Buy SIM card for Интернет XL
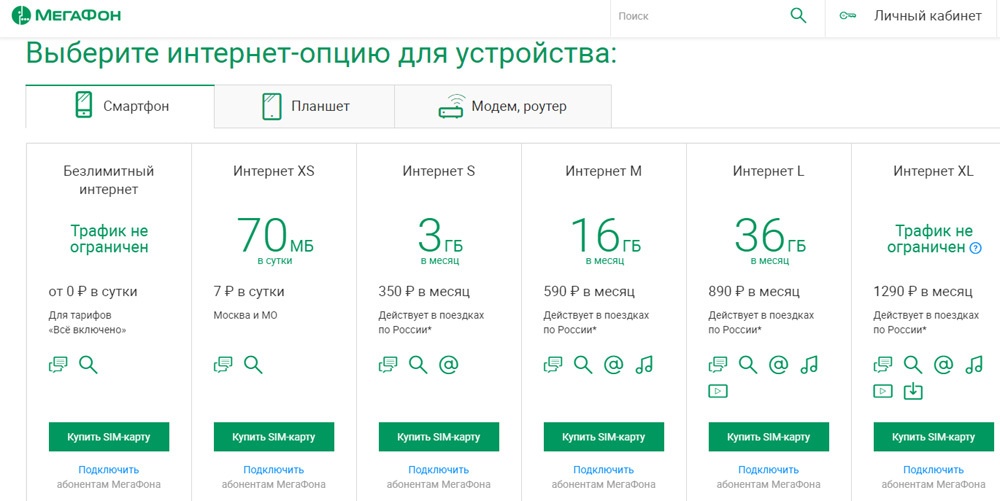The height and width of the screenshot is (501, 1000). (x=933, y=437)
